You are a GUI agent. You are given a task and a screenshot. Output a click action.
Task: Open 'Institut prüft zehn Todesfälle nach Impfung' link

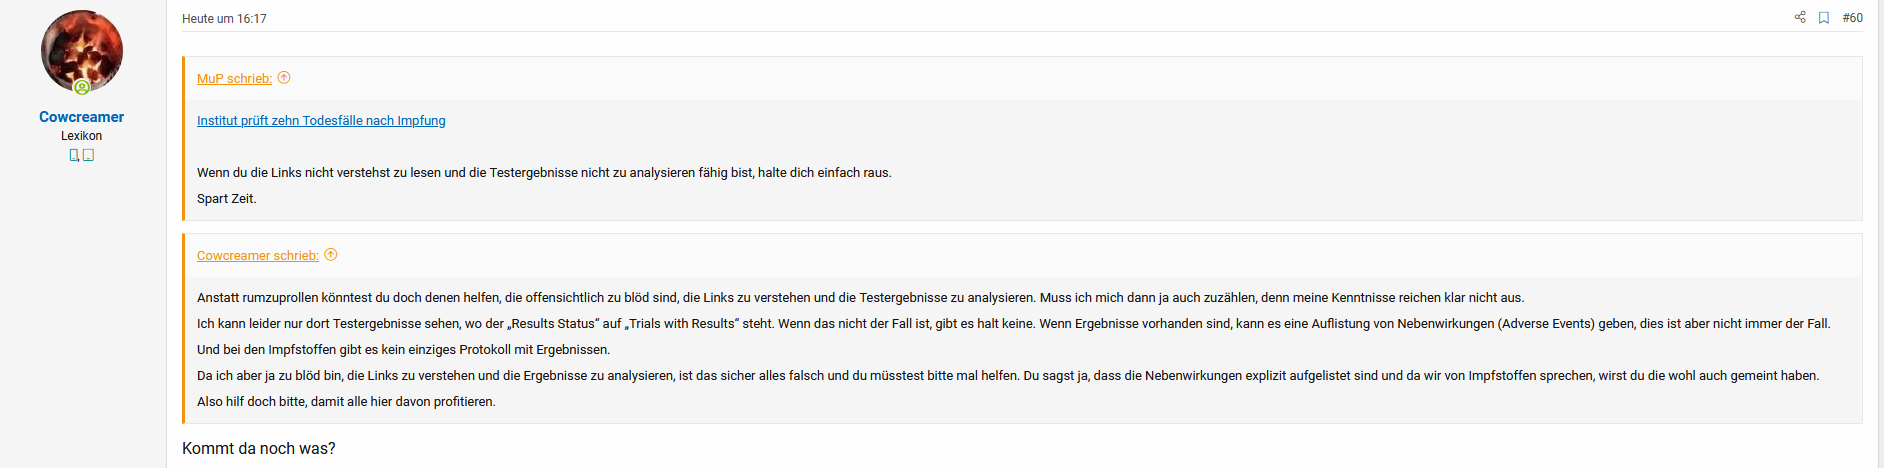point(321,121)
